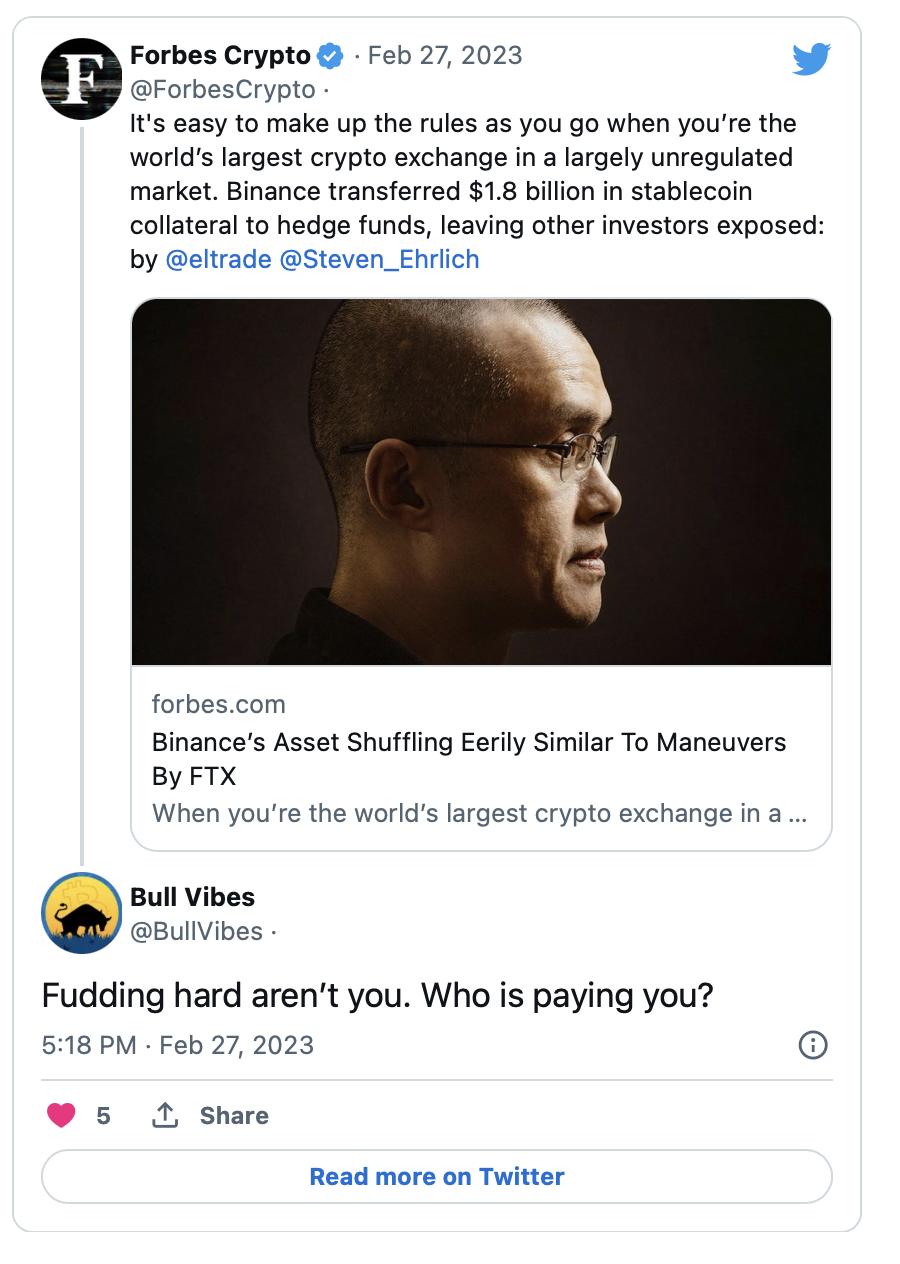Click the Share label
The image size is (900, 1264).
coord(234,1115)
